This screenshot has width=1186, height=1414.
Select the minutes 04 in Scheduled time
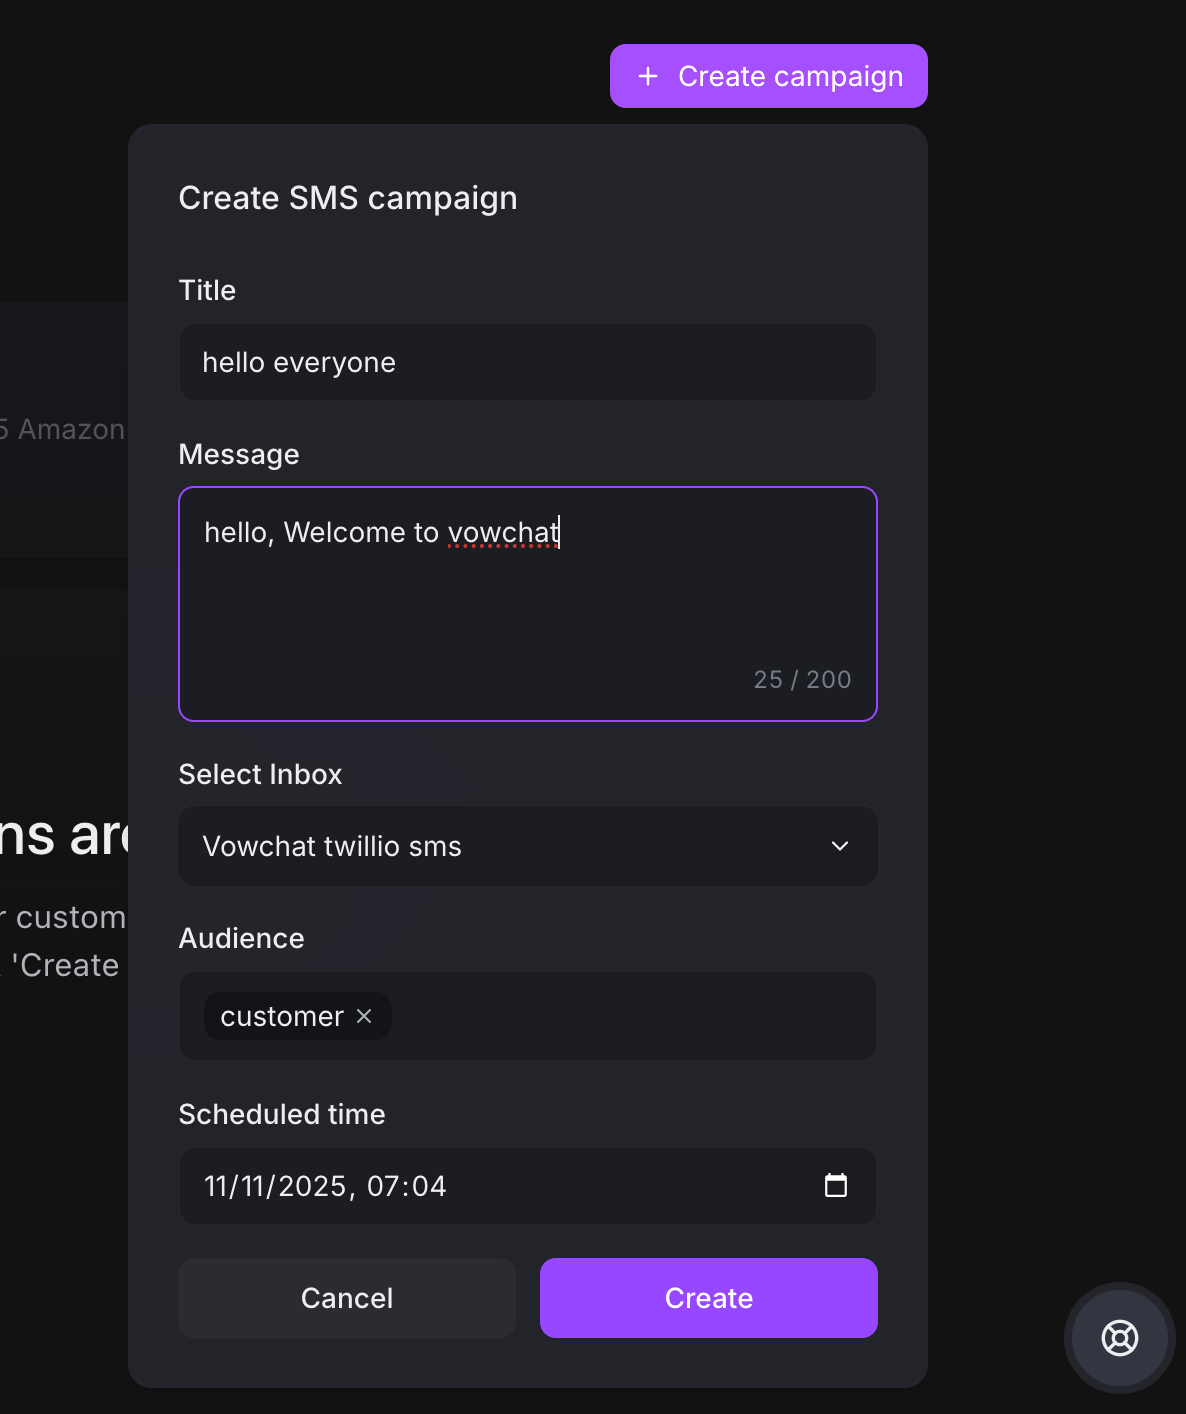pyautogui.click(x=429, y=1186)
